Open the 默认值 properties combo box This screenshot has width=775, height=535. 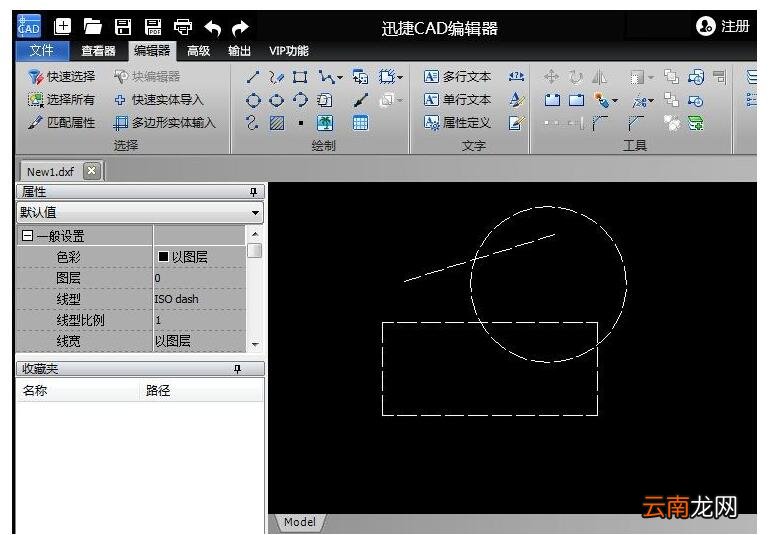(140, 213)
